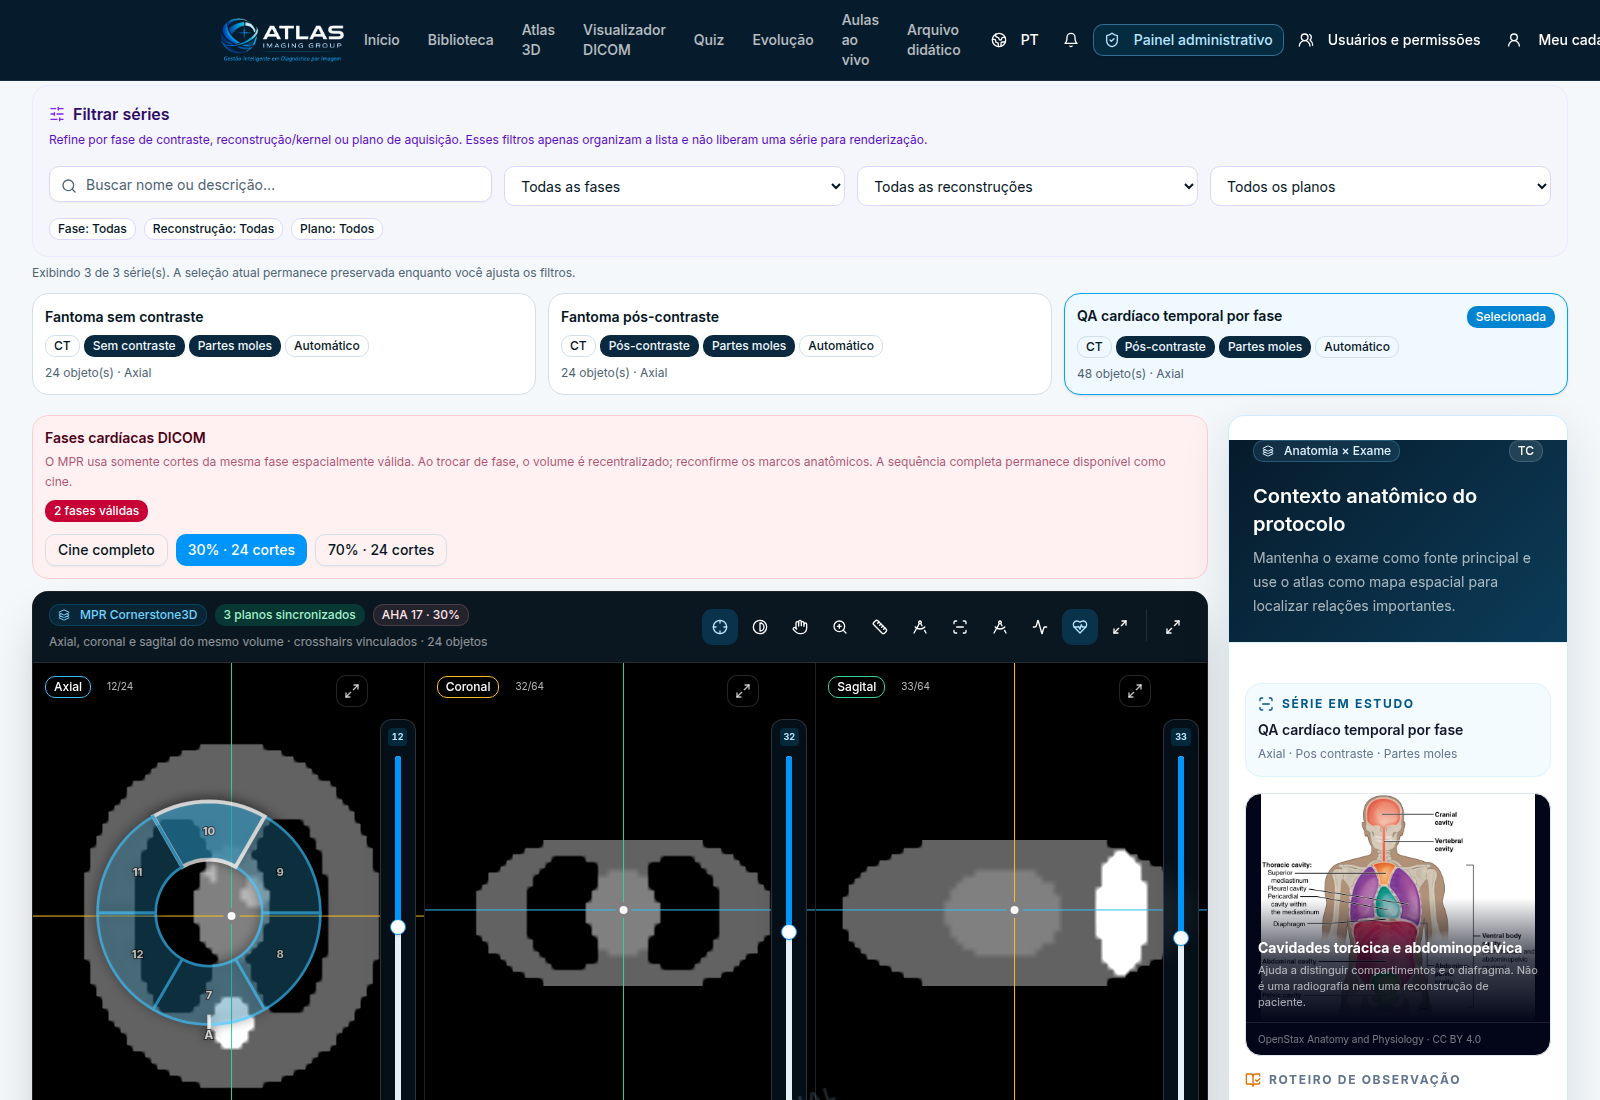Activate the crosshairs tool in viewer toolbar
Viewport: 1600px width, 1100px height.
720,627
